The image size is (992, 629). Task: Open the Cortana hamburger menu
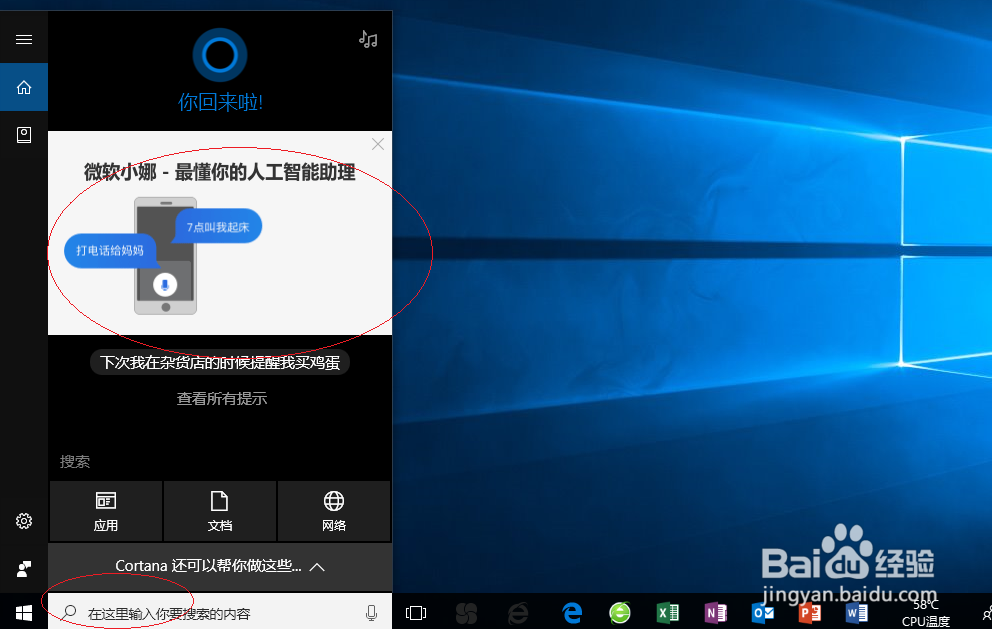(24, 40)
